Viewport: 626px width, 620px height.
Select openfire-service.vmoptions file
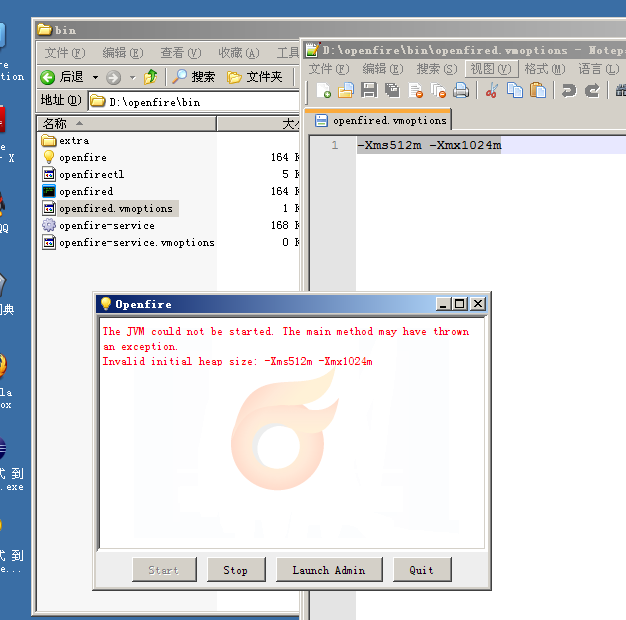point(128,242)
